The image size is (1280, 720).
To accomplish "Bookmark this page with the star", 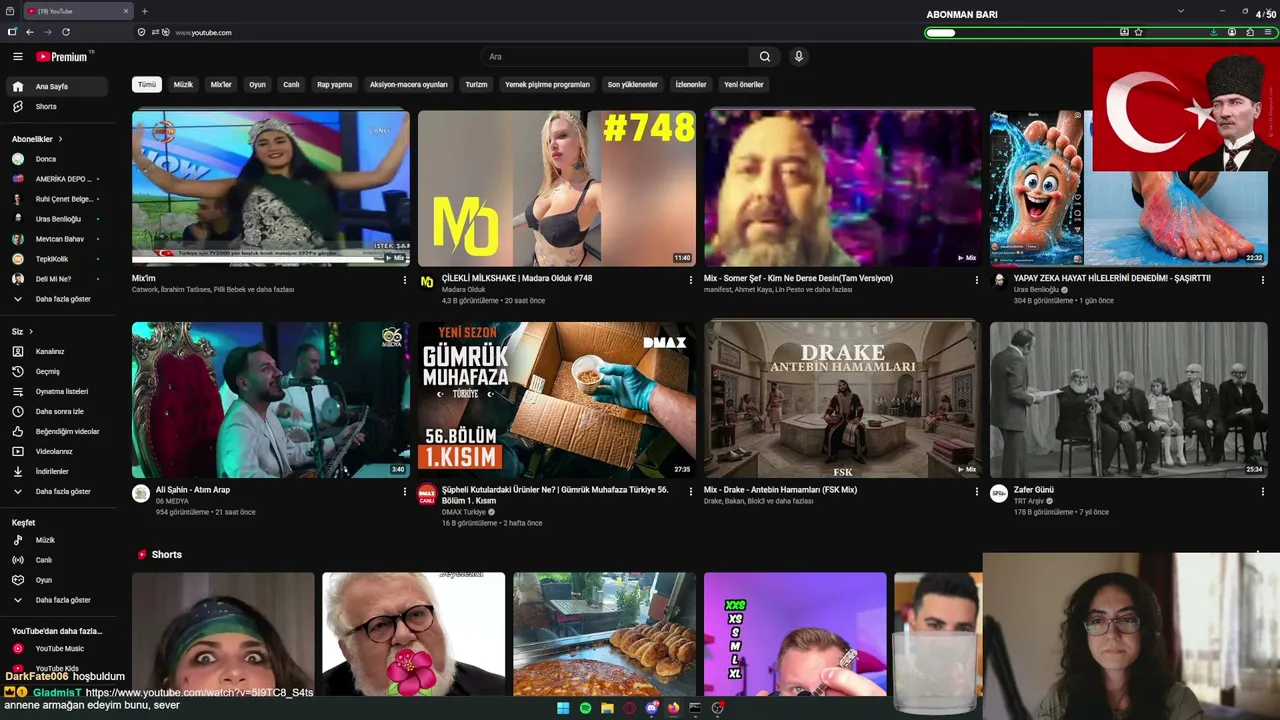I will click(1138, 32).
